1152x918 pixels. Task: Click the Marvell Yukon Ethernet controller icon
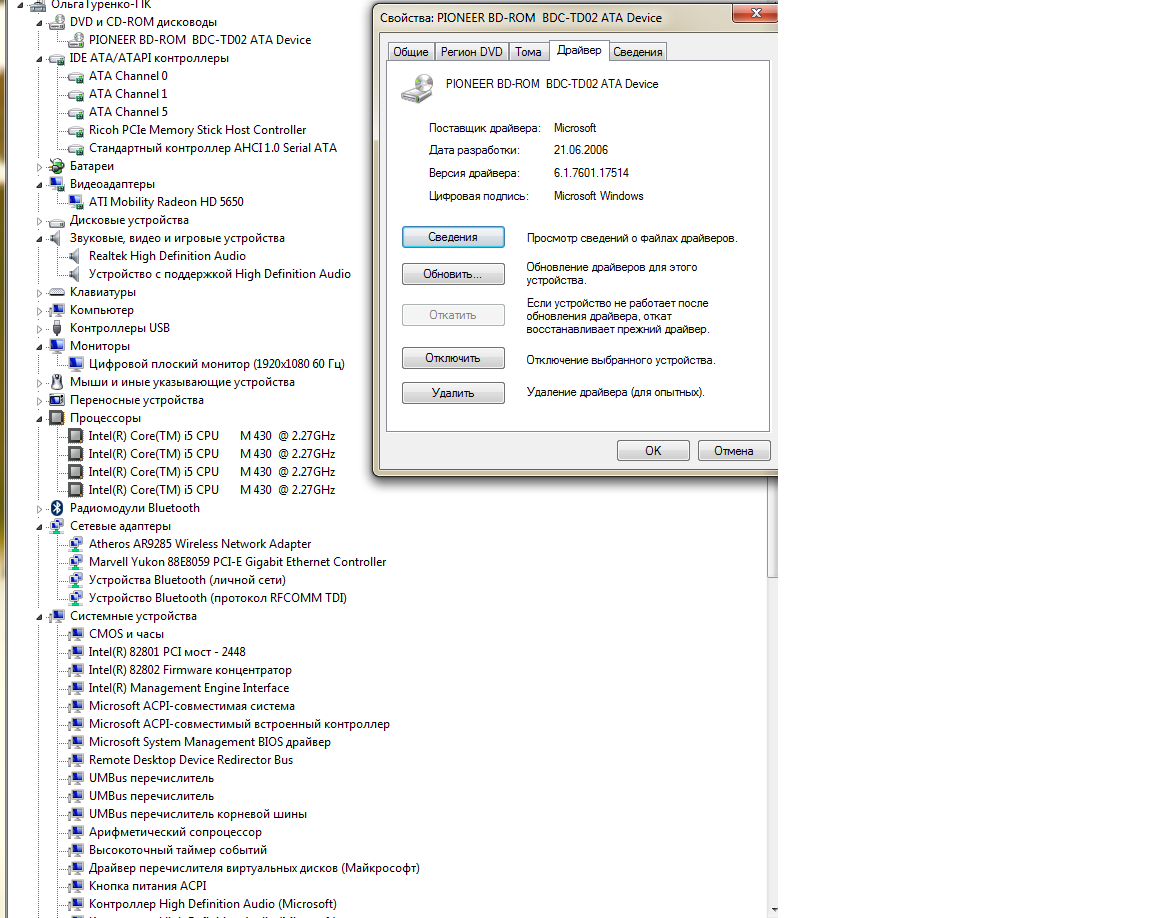pyautogui.click(x=76, y=562)
